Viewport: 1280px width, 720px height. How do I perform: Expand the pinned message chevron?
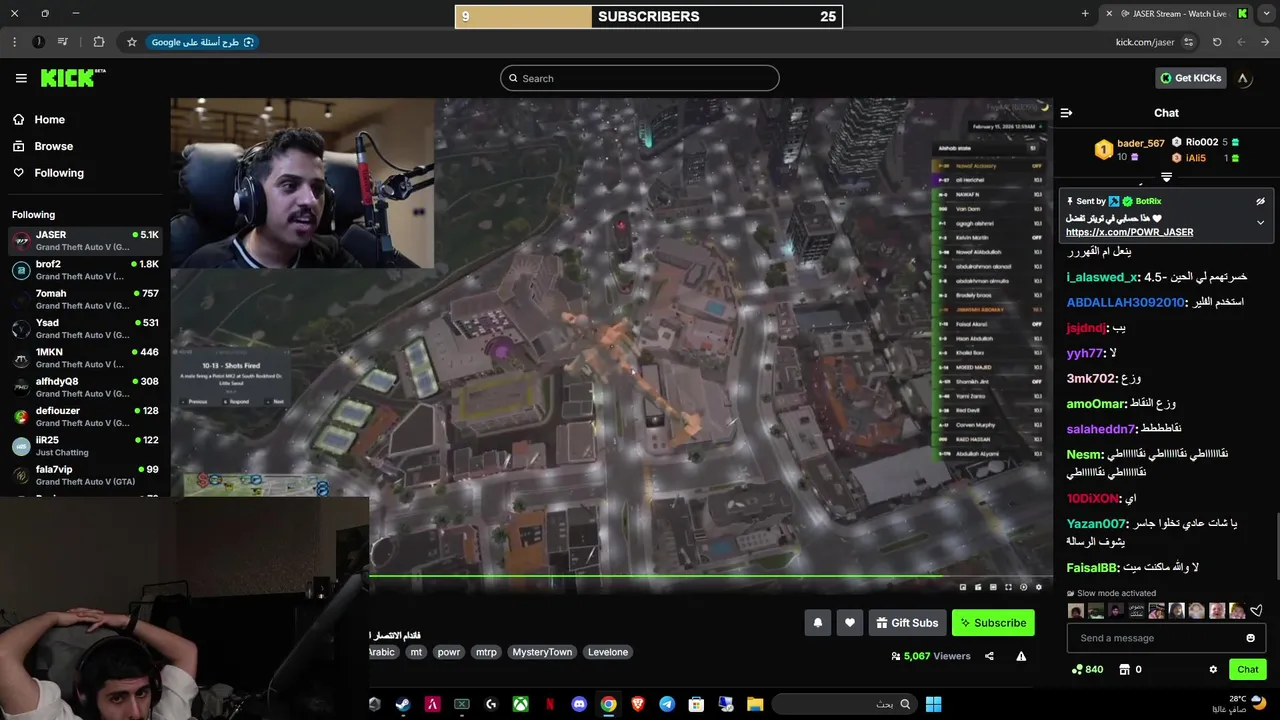click(x=1260, y=222)
